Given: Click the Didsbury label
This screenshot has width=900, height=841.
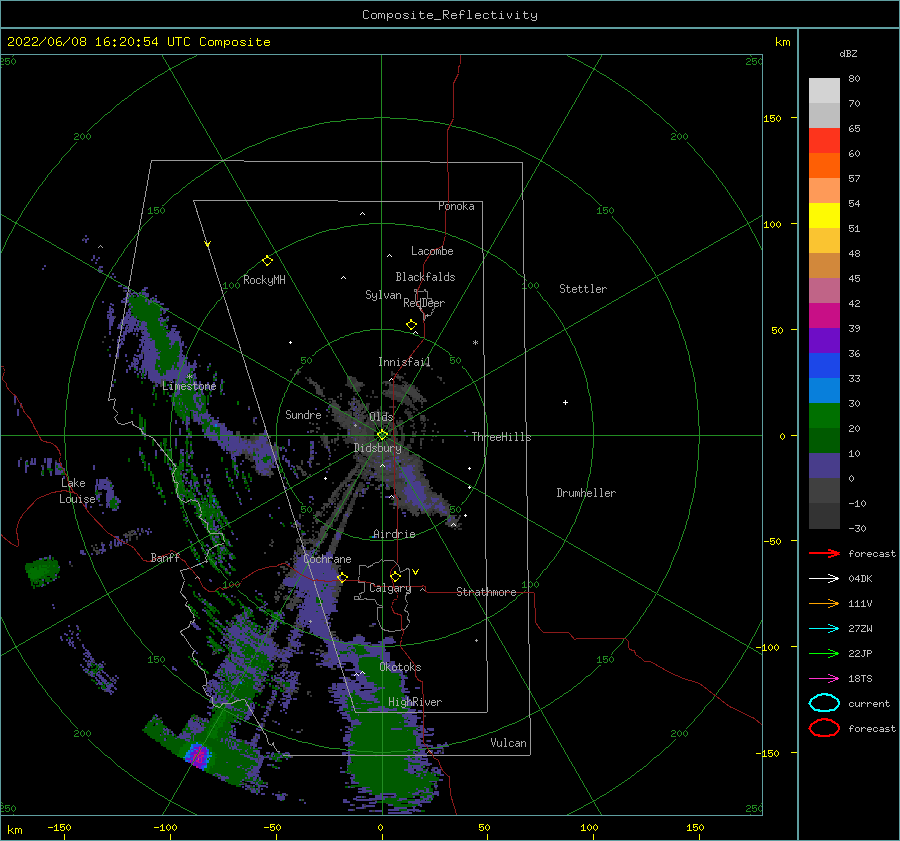Looking at the screenshot, I should coord(378,448).
